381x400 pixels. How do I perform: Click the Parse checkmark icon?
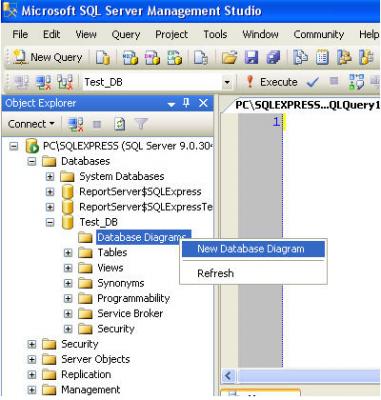pyautogui.click(x=313, y=82)
